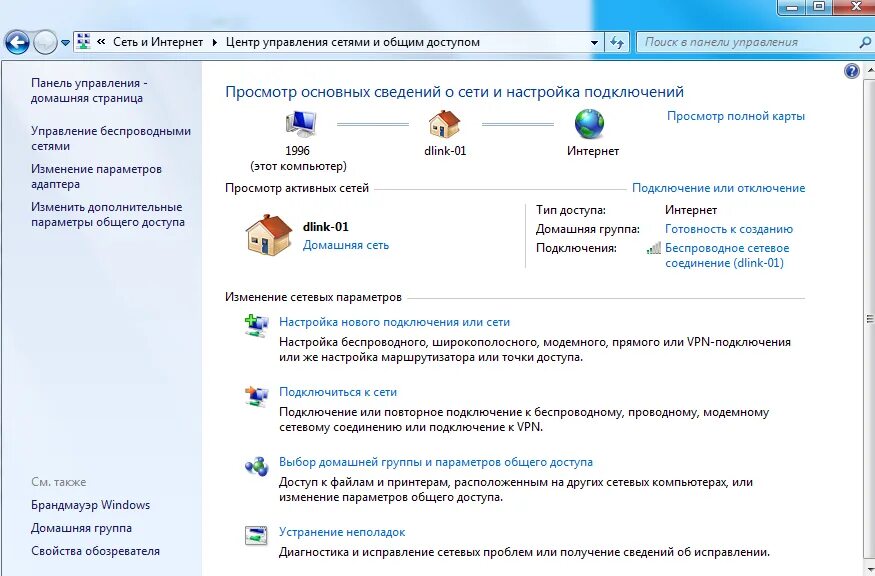Open 'Просмотр полной карты' link

[736, 116]
